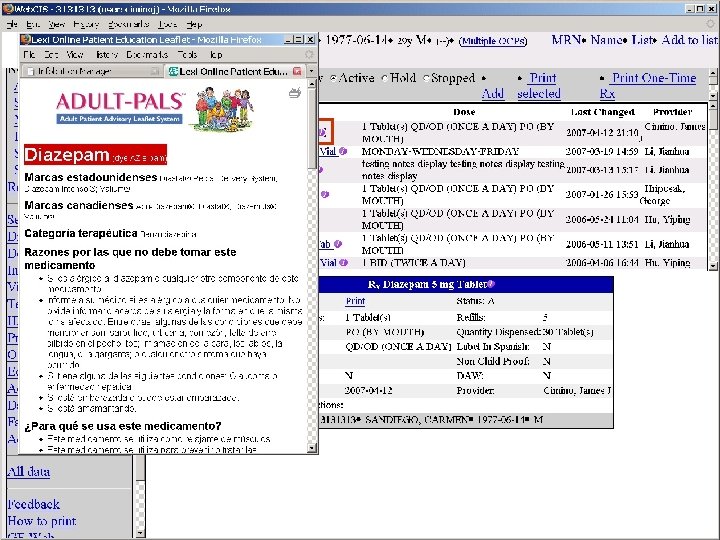Click the Provider column header
This screenshot has height=540, width=720.
coord(673,112)
